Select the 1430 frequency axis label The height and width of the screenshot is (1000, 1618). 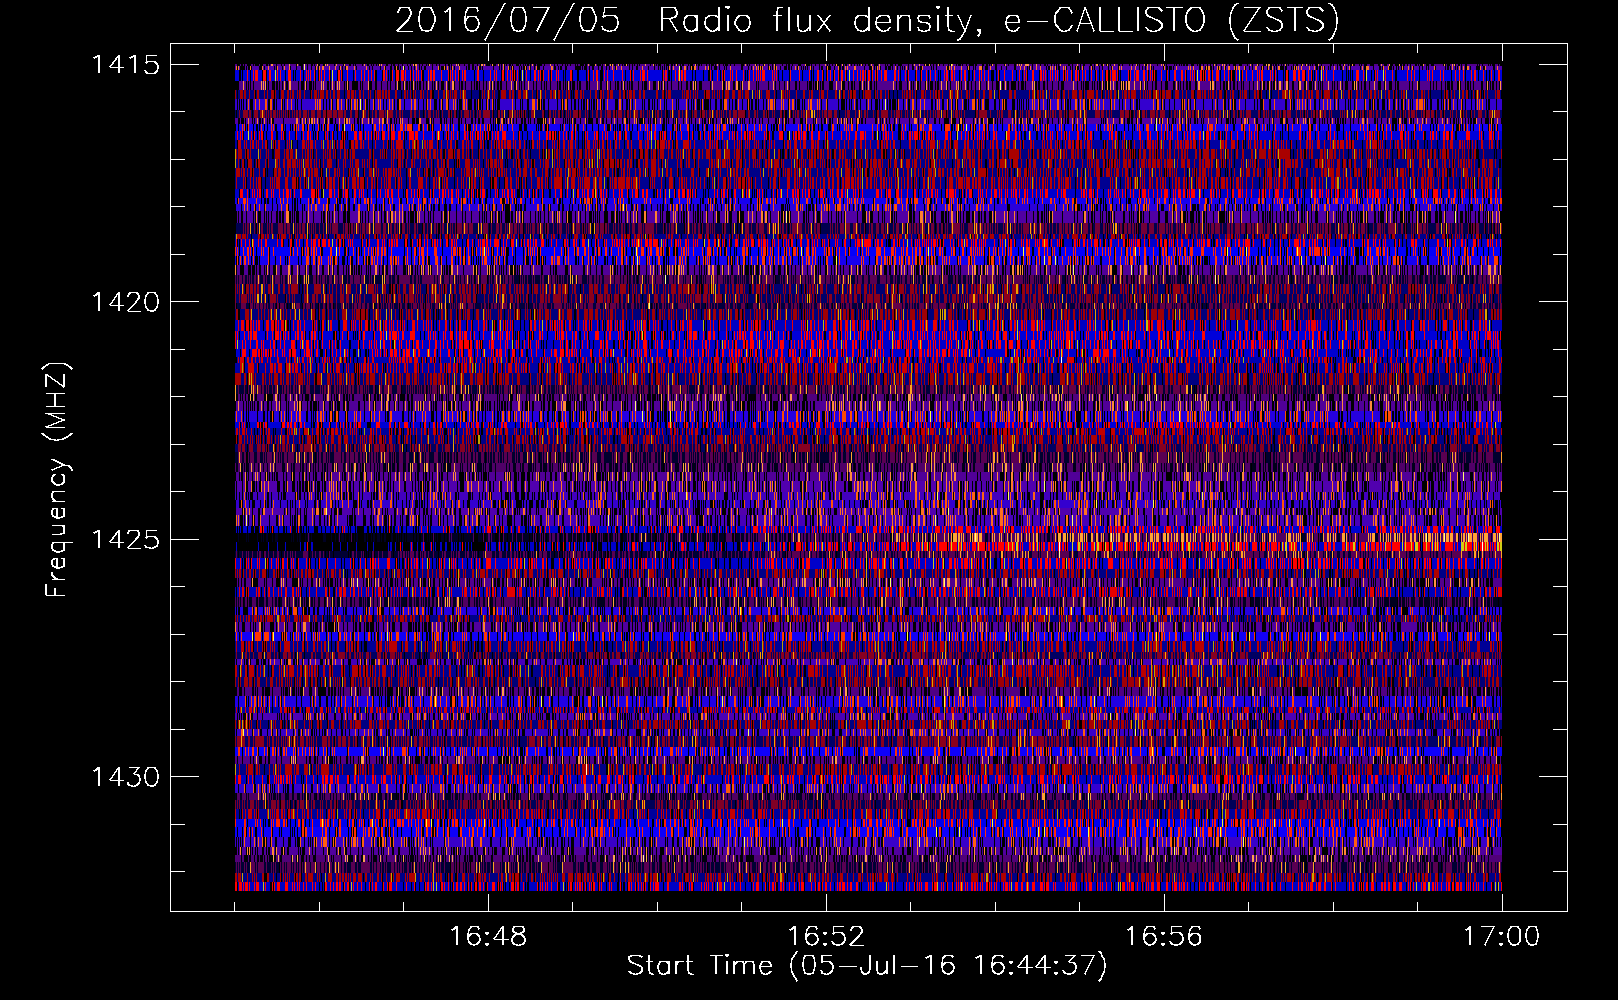click(x=125, y=777)
